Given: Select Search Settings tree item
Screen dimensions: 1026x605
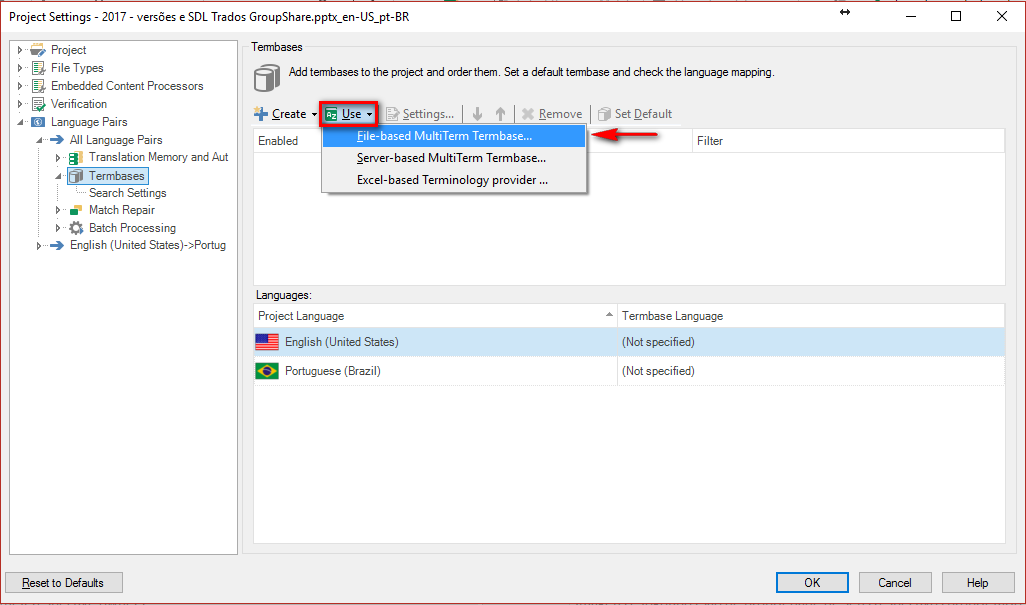Looking at the screenshot, I should pyautogui.click(x=128, y=193).
